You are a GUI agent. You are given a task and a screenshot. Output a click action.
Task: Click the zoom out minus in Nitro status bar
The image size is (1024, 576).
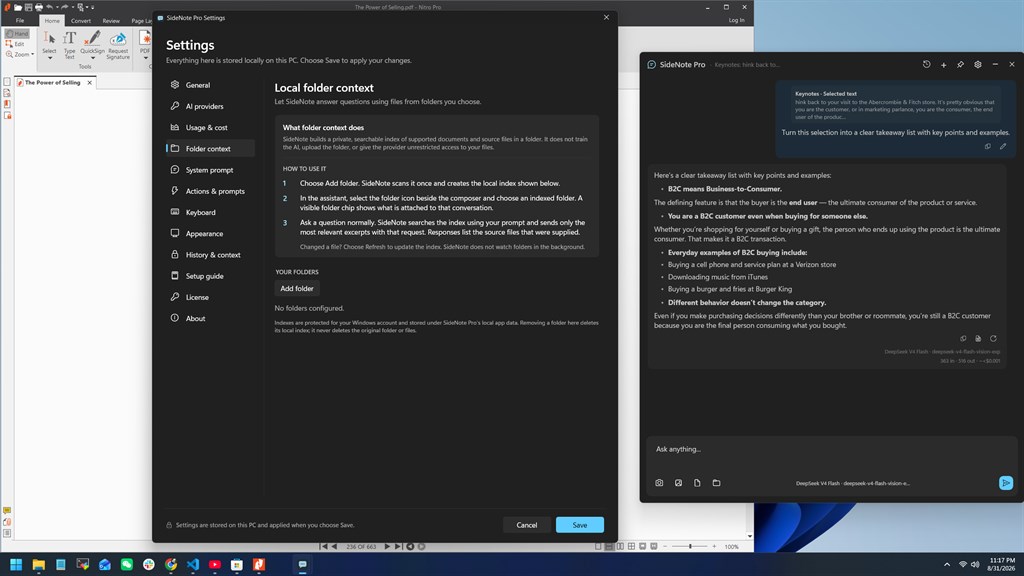665,546
